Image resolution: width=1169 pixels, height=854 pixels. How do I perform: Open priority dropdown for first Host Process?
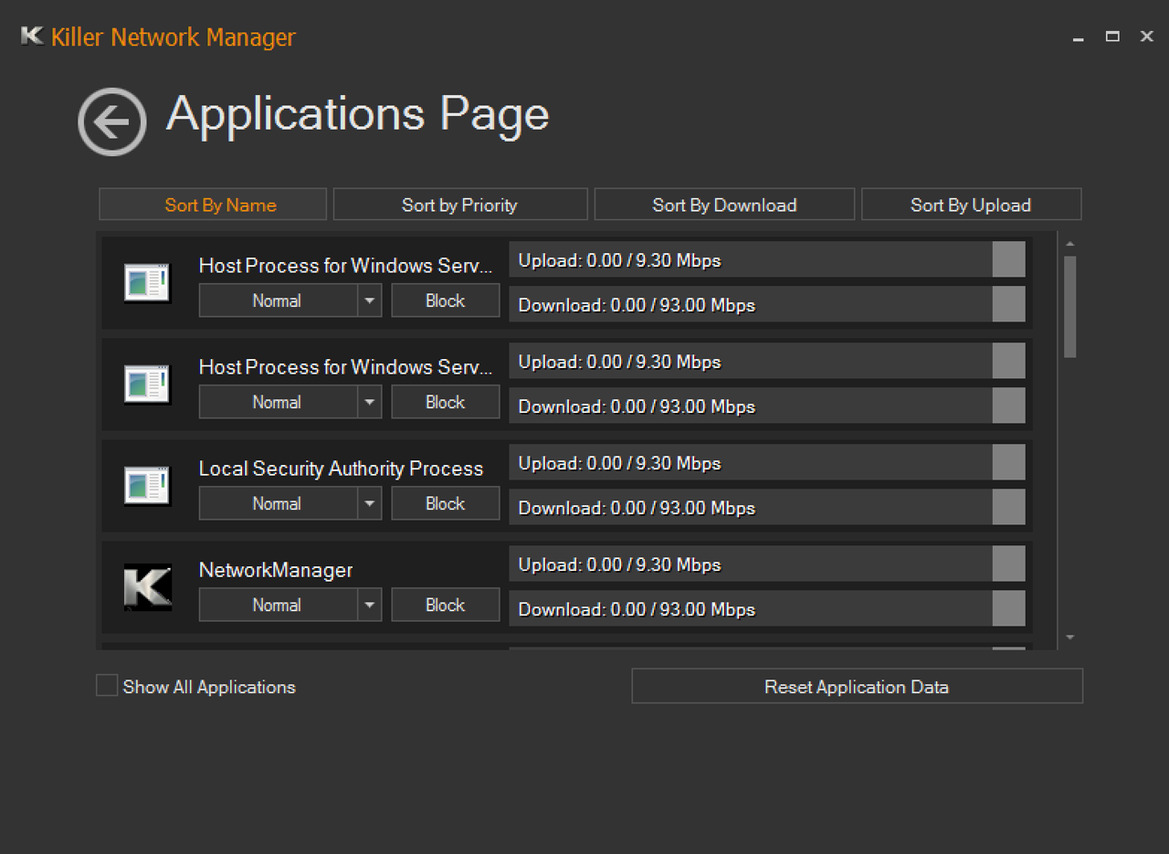tap(369, 301)
